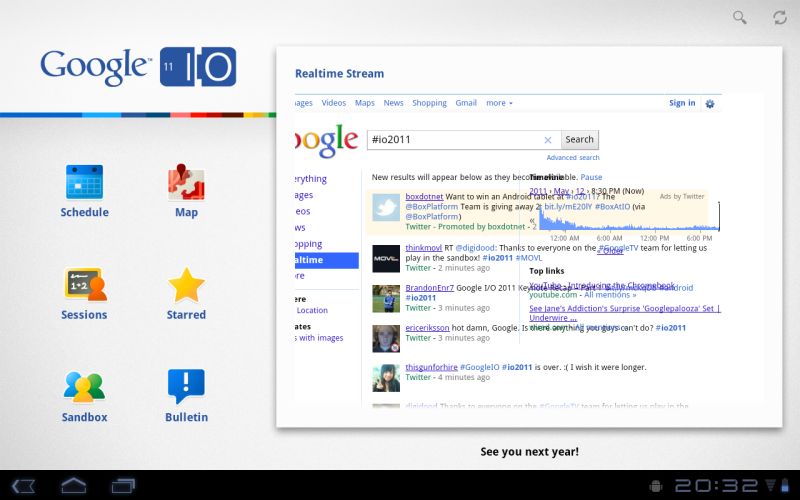Click ericeriksson's avatar thumbnail

(386, 339)
